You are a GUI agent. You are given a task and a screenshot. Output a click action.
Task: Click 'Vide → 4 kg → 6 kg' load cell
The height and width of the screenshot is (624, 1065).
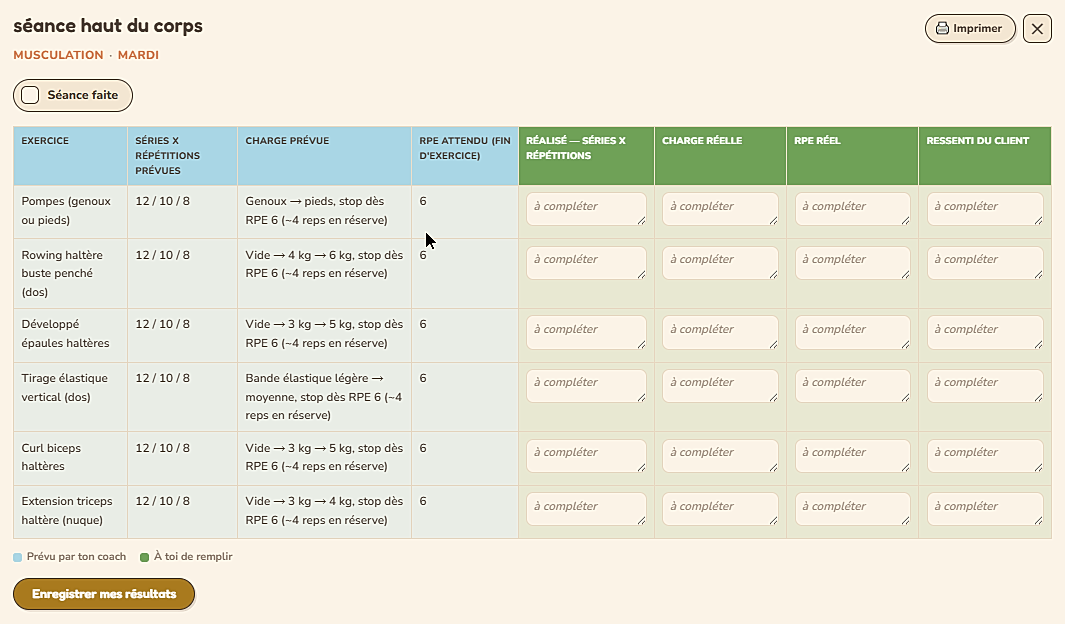(325, 274)
